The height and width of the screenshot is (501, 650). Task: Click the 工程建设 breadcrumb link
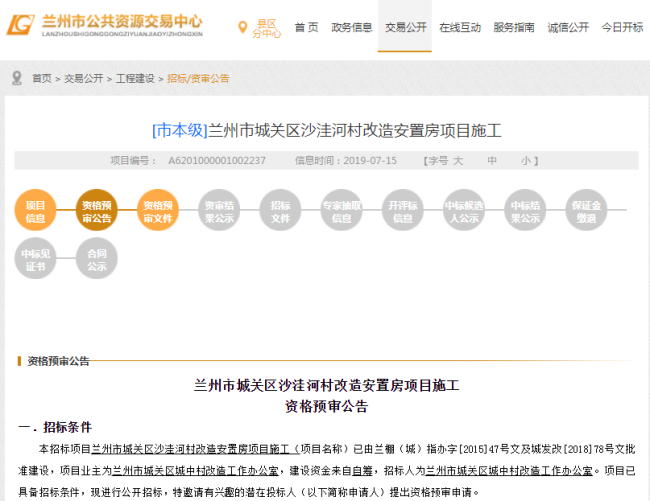click(x=135, y=78)
